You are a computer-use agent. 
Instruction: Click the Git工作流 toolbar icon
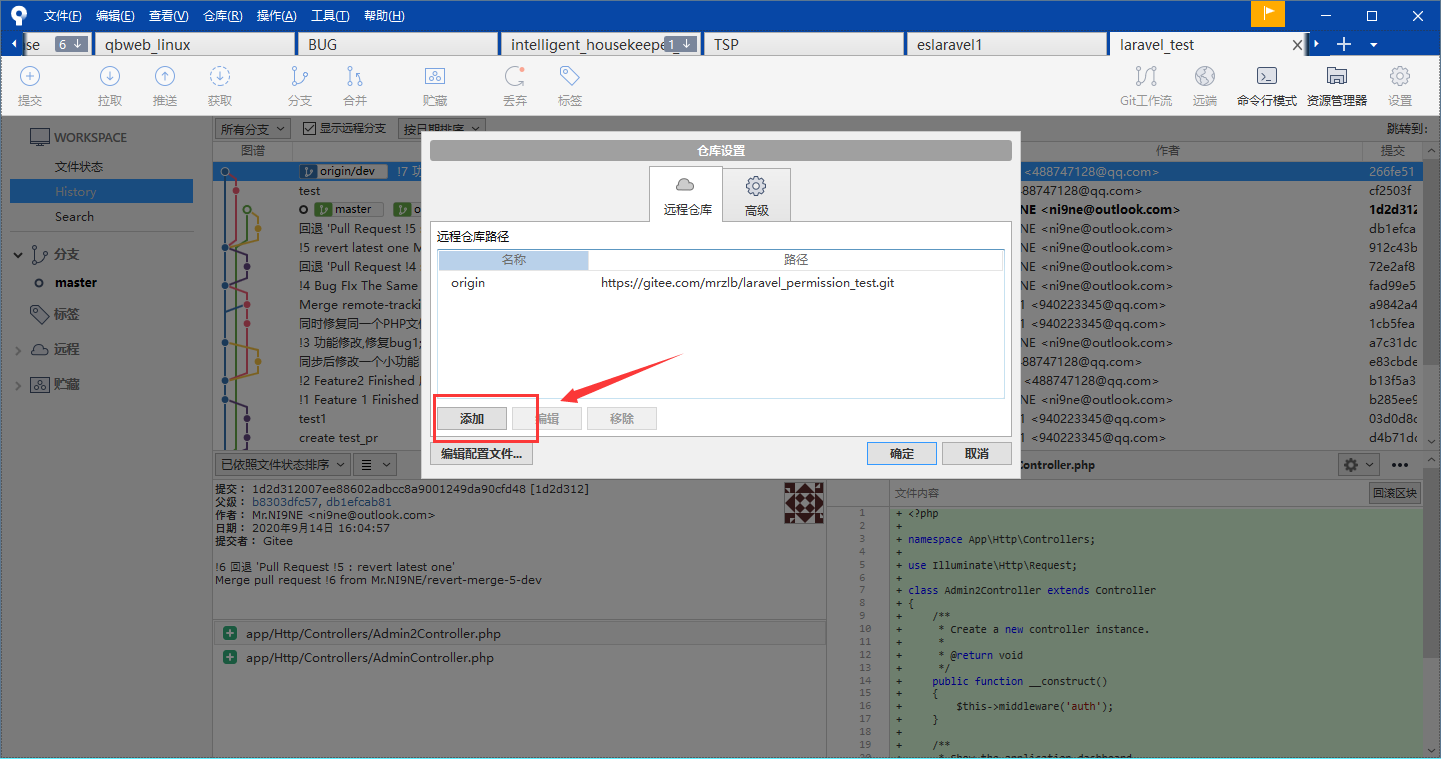(1146, 77)
